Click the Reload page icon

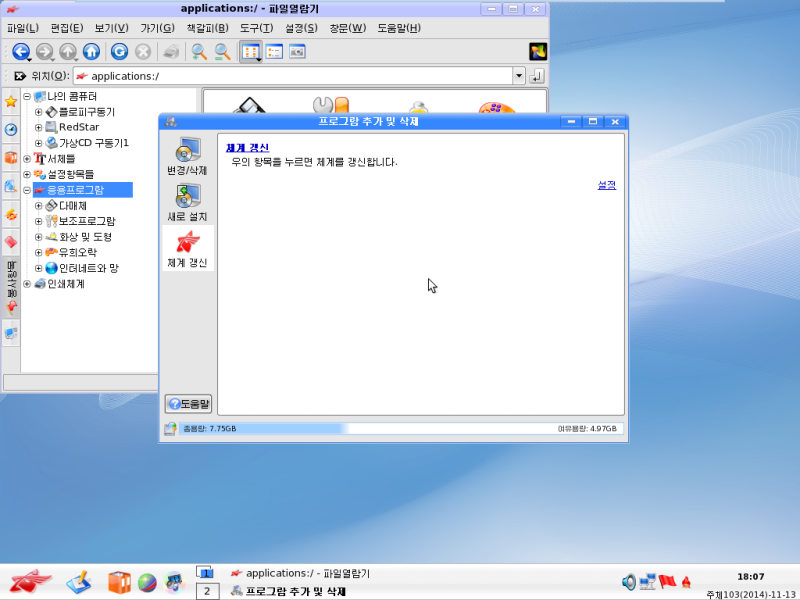[119, 52]
